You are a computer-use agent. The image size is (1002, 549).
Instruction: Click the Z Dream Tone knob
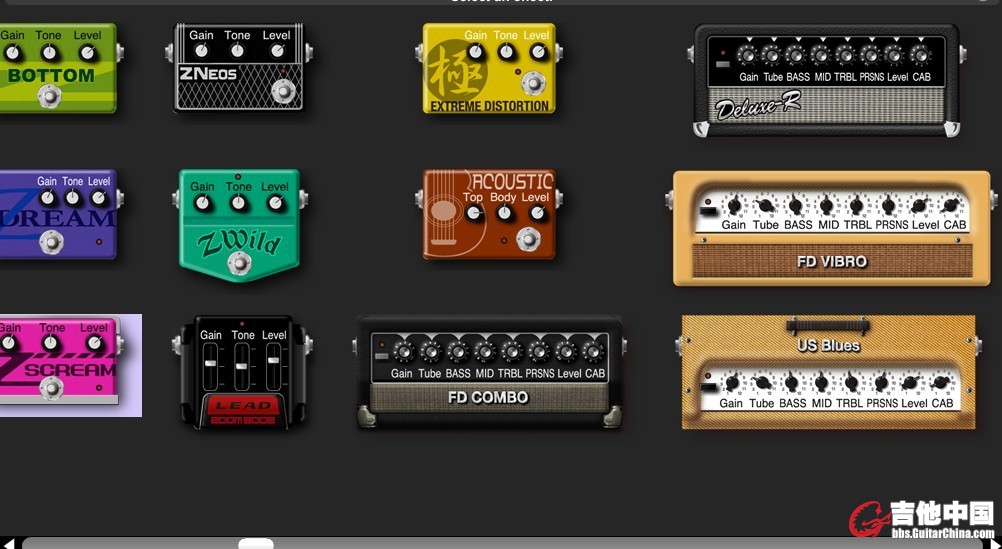[x=72, y=198]
